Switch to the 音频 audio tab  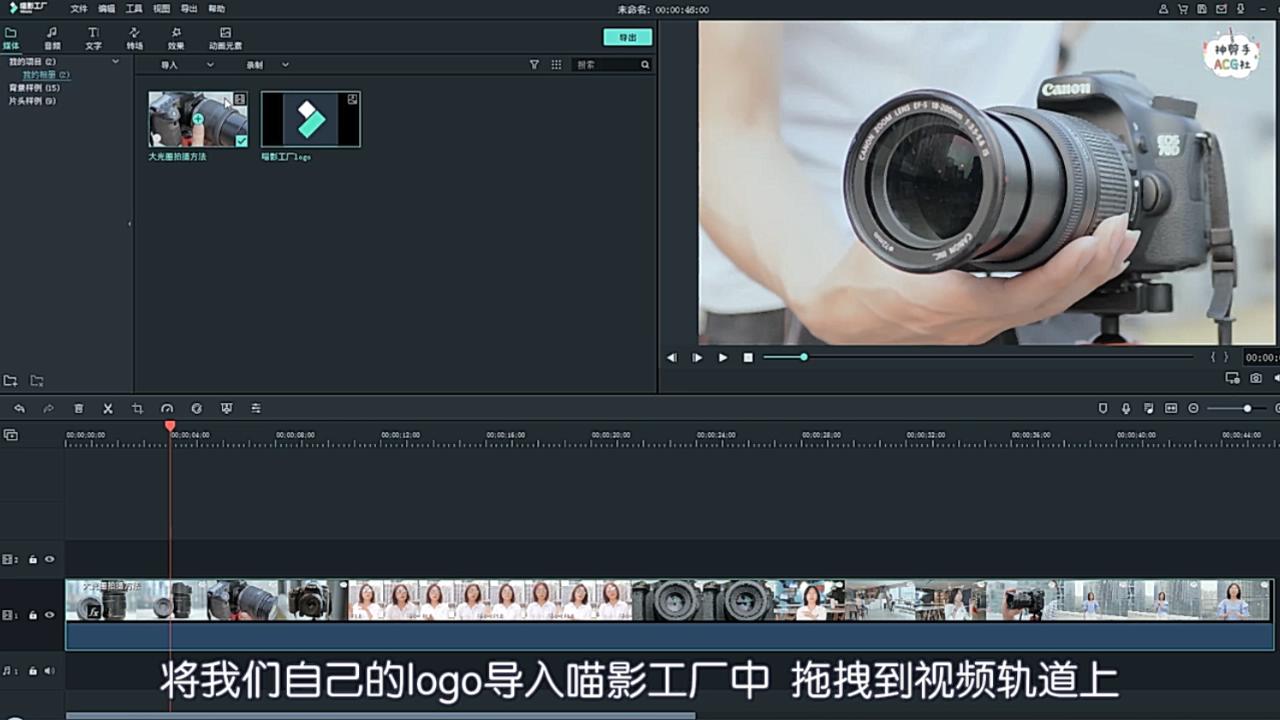click(52, 38)
